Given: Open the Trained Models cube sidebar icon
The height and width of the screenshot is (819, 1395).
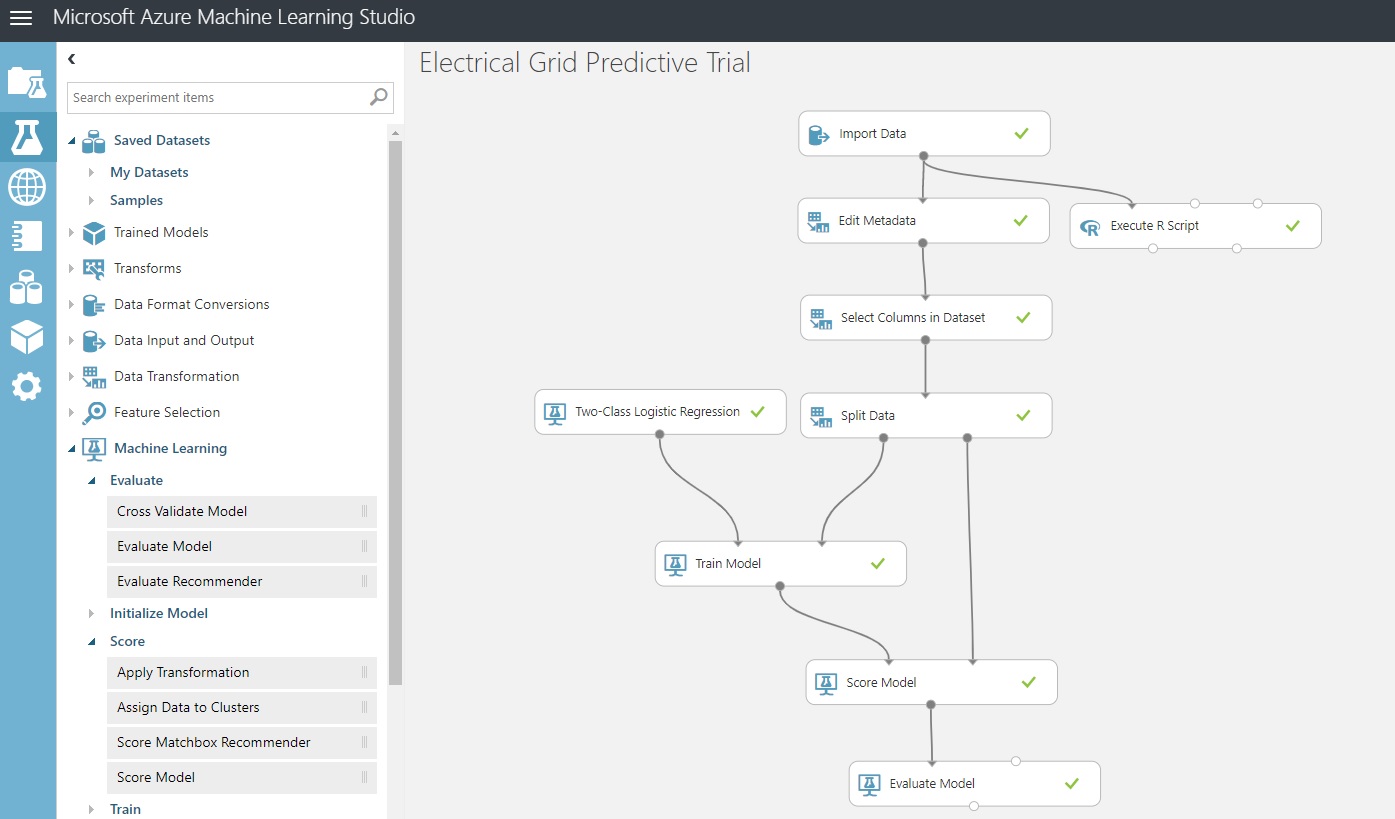Looking at the screenshot, I should point(27,338).
